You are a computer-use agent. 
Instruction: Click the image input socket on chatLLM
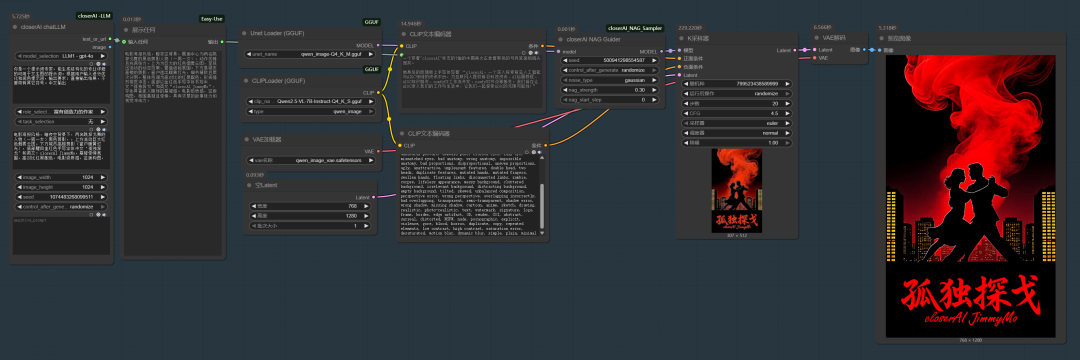click(x=111, y=47)
